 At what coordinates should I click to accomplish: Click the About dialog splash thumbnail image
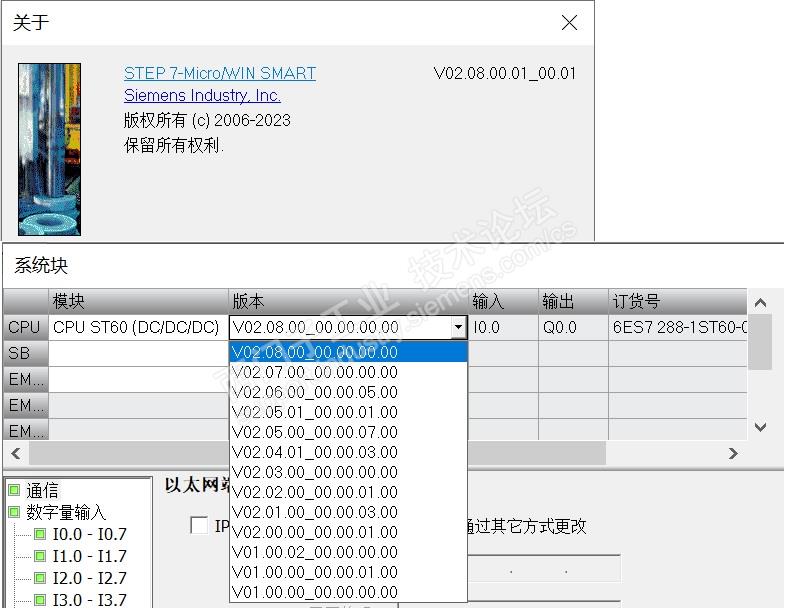coord(49,149)
